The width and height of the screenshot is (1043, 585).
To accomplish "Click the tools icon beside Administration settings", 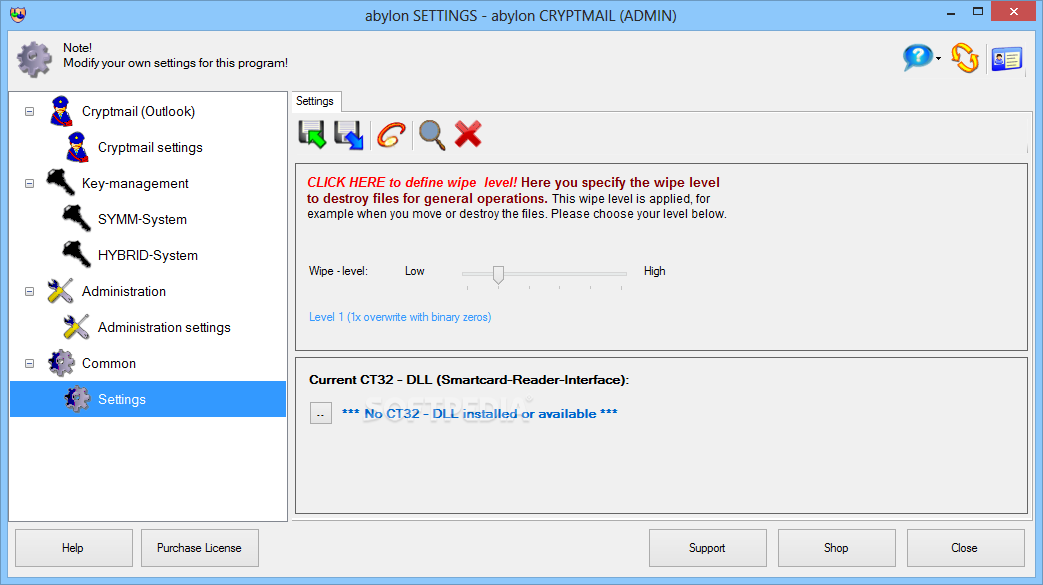I will (76, 327).
